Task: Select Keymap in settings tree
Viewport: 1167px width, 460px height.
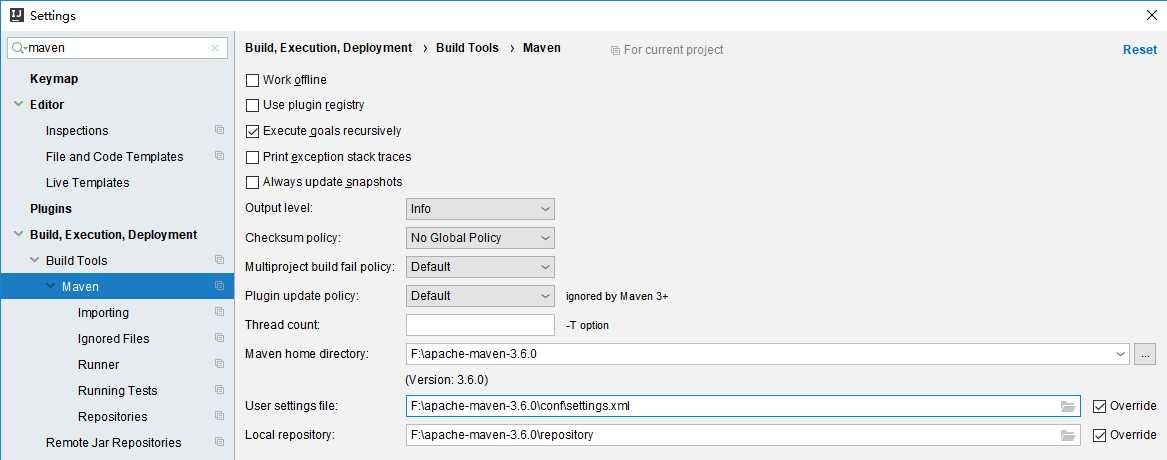Action: coord(54,79)
